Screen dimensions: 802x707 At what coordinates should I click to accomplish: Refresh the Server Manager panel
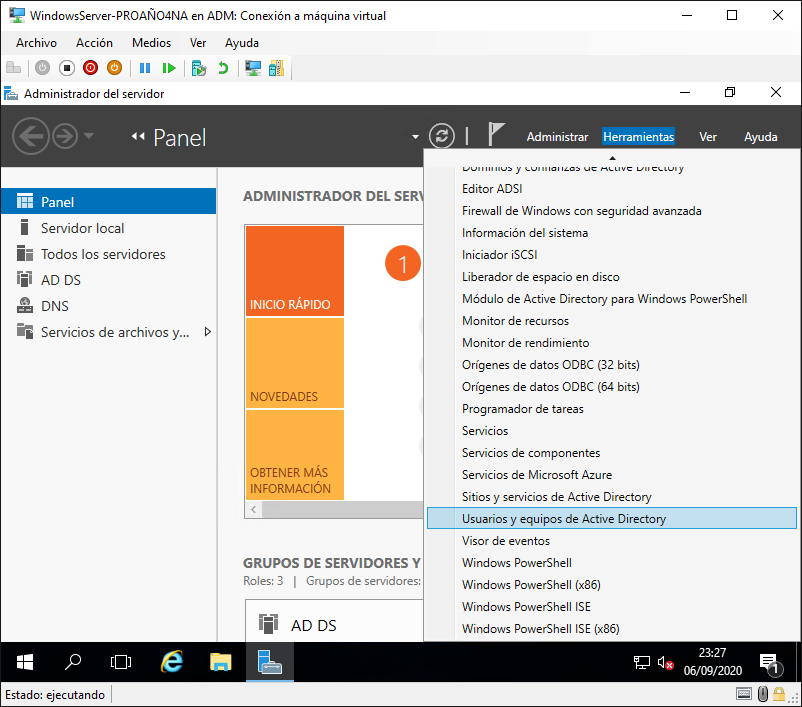[x=441, y=136]
